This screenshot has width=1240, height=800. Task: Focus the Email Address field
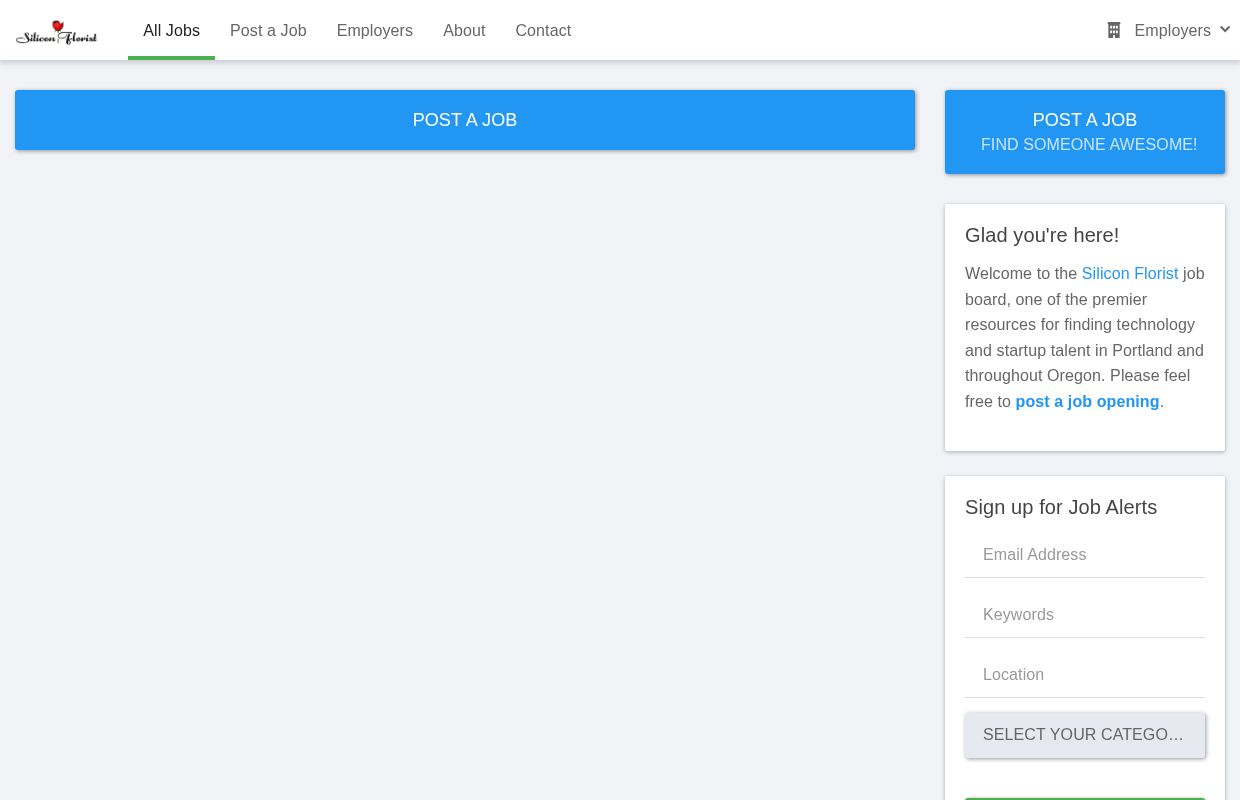coord(1084,555)
